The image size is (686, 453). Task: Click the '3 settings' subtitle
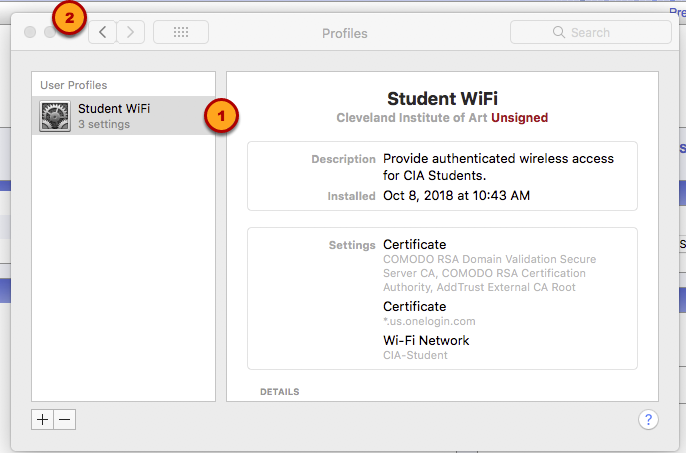[x=104, y=124]
